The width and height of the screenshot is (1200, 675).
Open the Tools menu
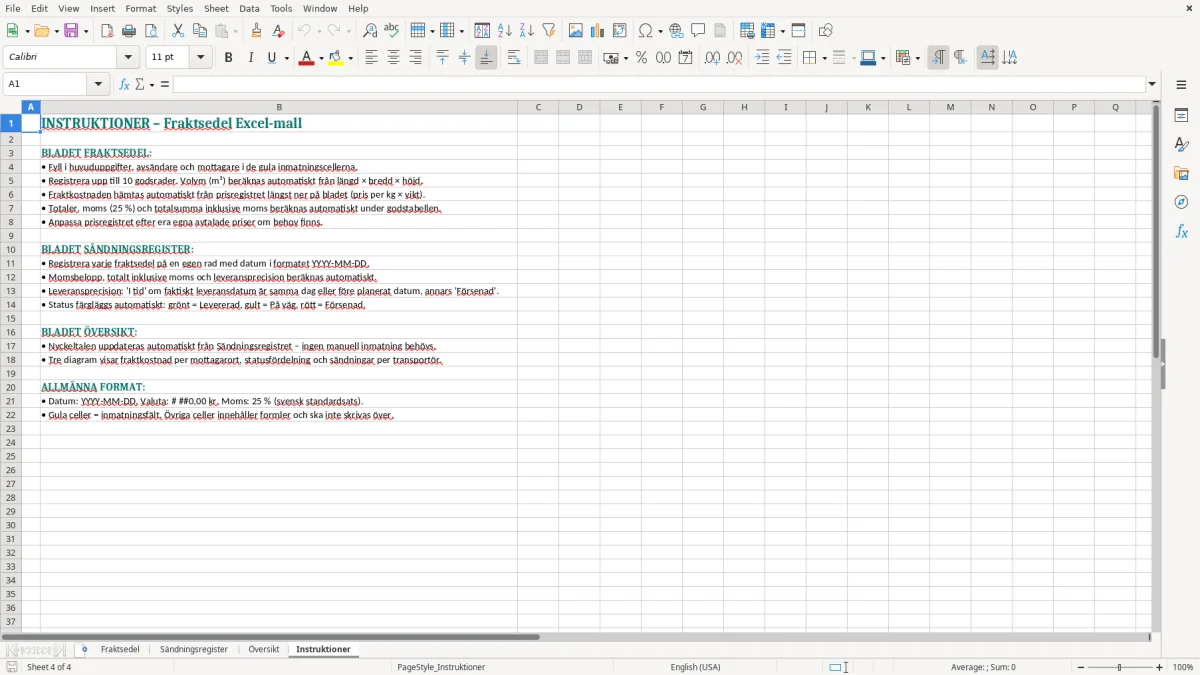pyautogui.click(x=281, y=8)
